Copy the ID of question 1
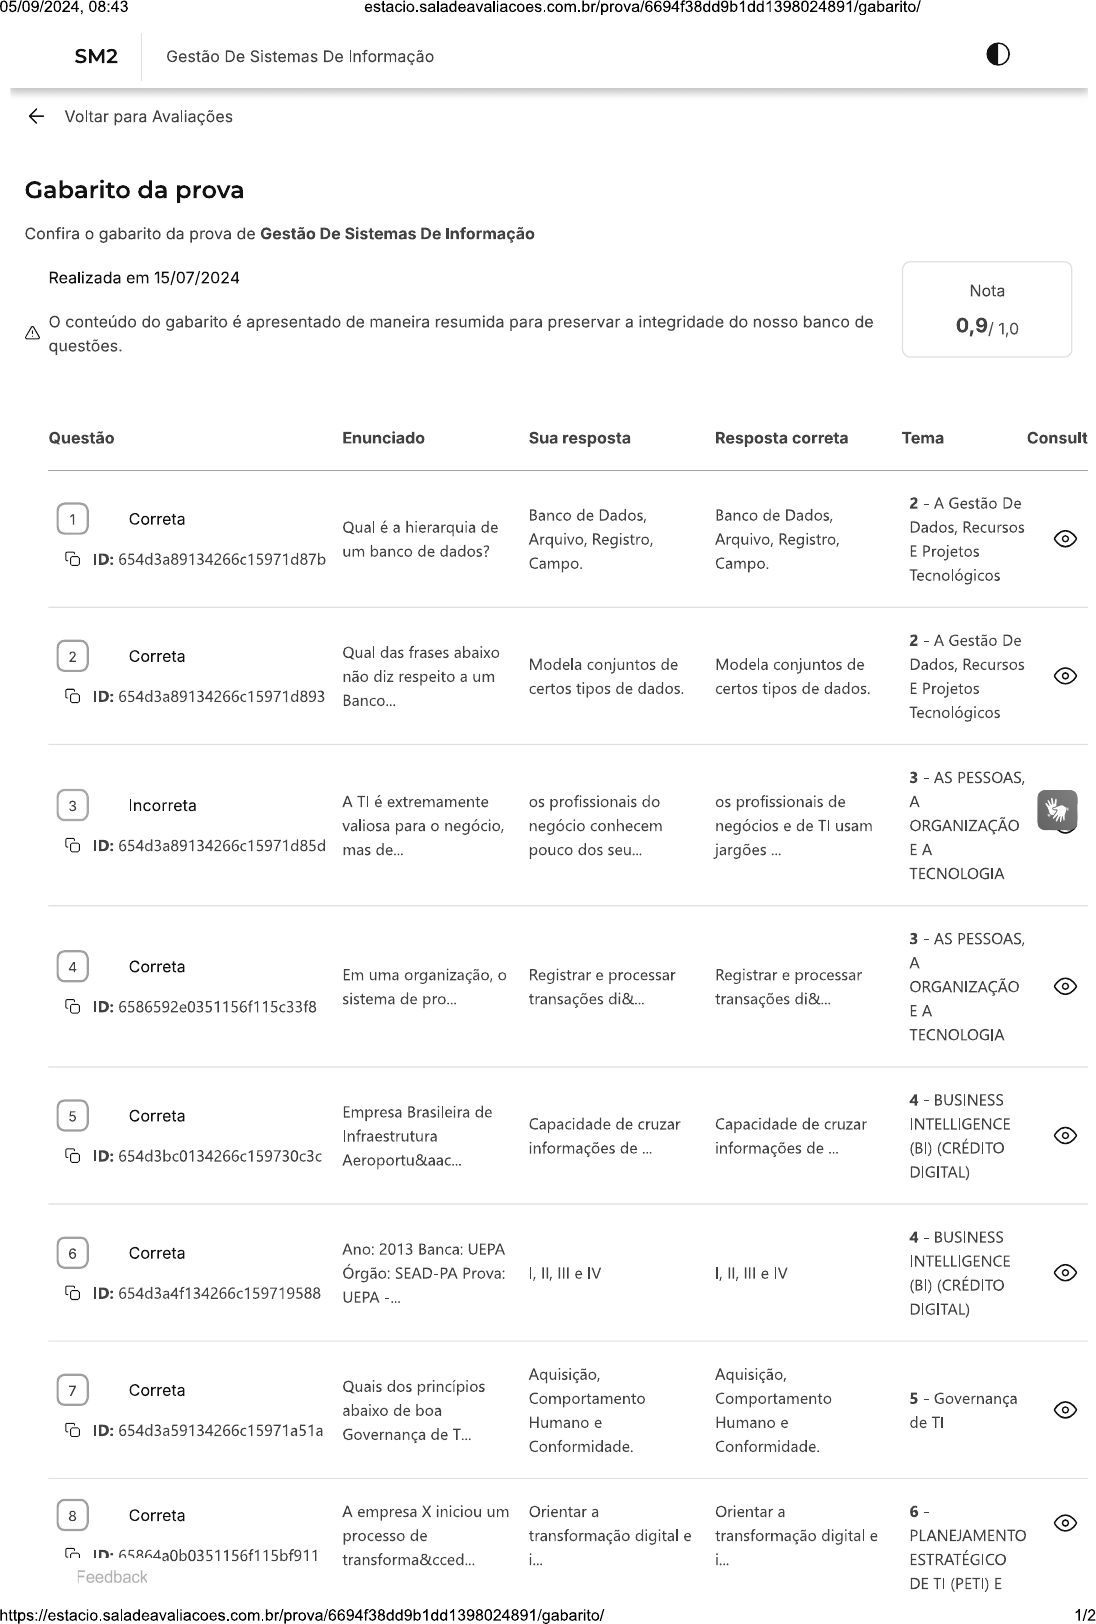 coord(73,559)
